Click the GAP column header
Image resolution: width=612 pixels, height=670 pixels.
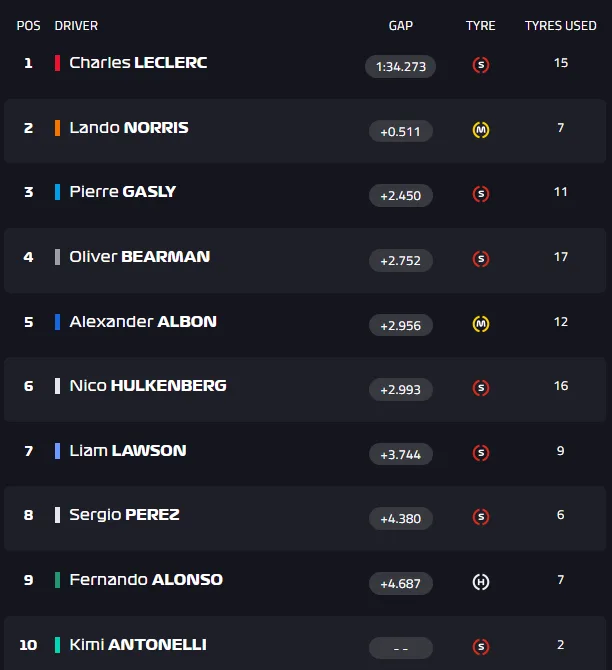pos(400,26)
